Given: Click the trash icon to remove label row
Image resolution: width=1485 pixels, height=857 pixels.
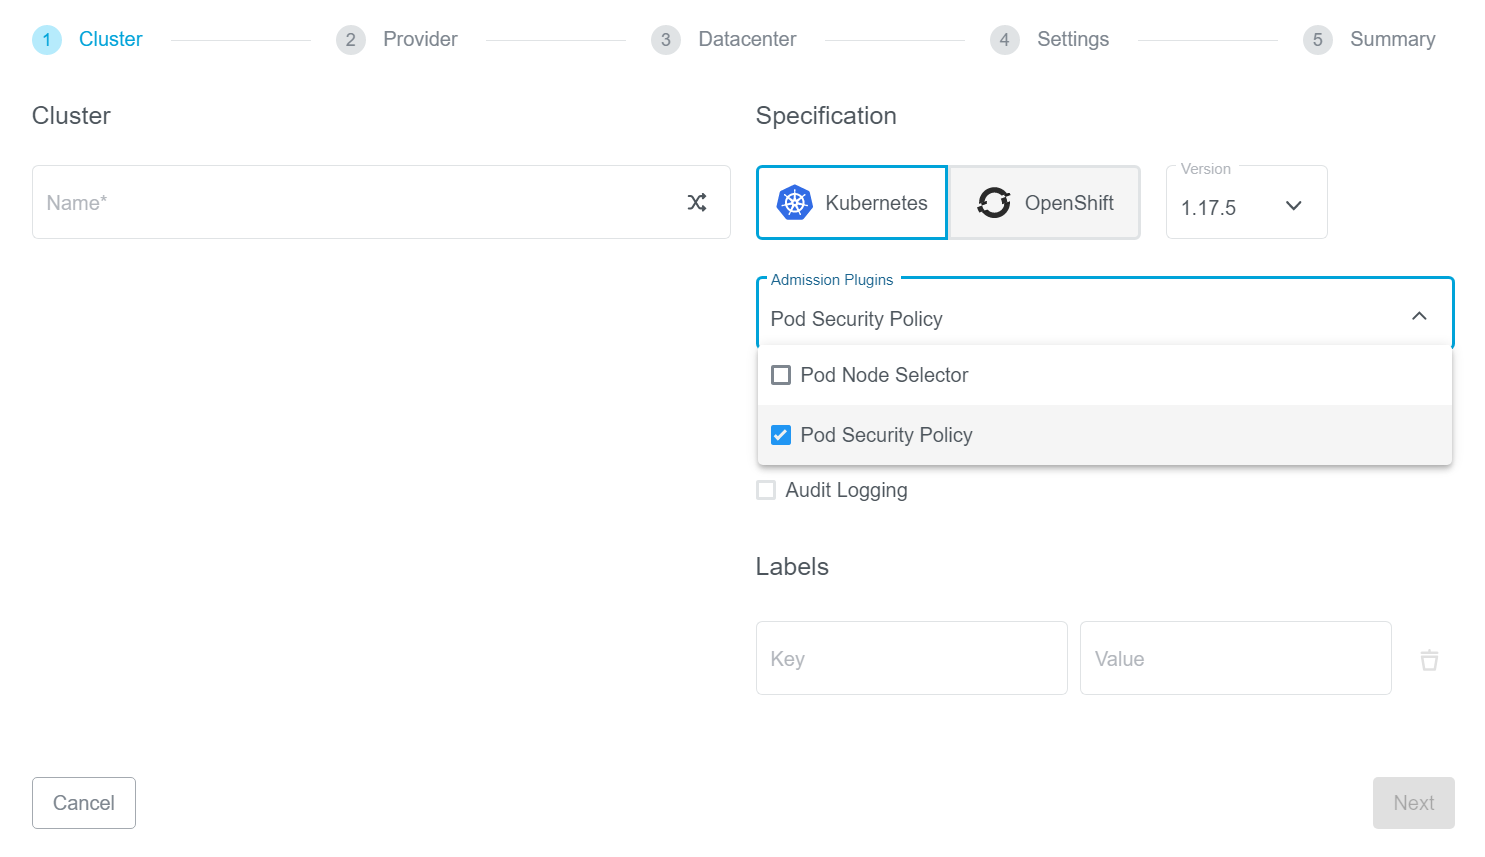Looking at the screenshot, I should [1429, 659].
